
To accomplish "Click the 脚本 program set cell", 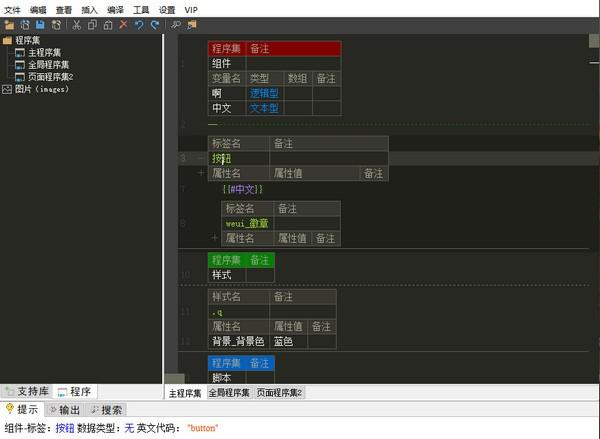I will click(227, 378).
